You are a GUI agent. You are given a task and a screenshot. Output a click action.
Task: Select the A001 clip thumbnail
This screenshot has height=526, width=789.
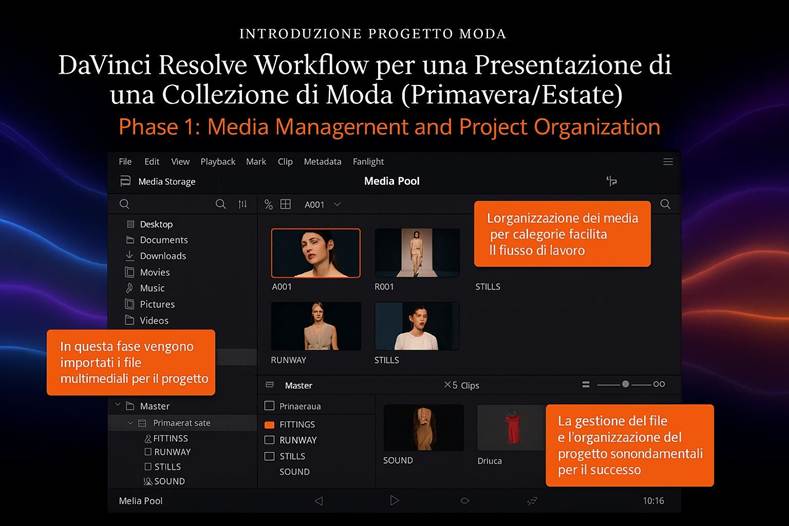click(x=315, y=253)
